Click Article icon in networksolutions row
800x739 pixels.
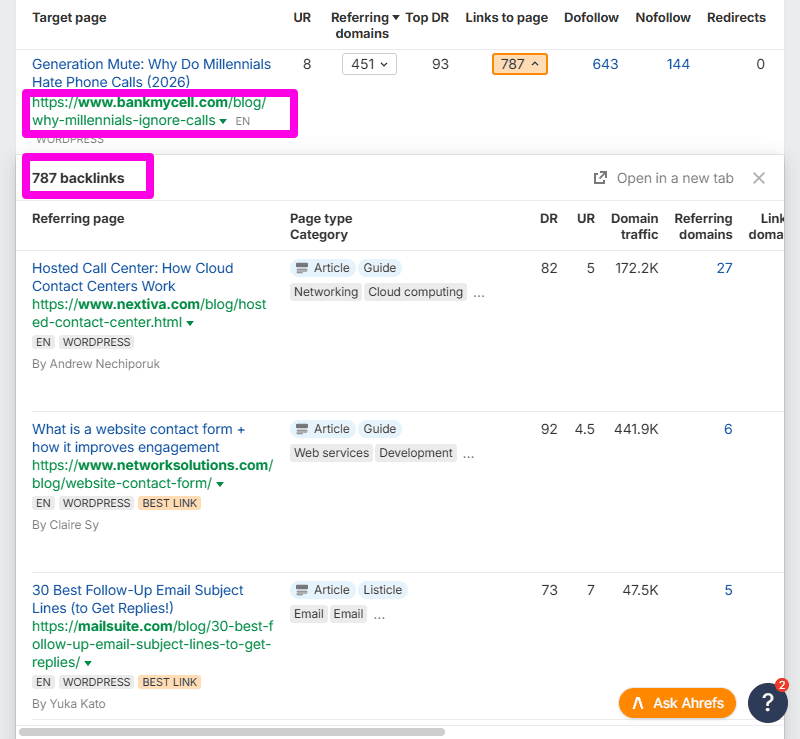click(x=302, y=429)
